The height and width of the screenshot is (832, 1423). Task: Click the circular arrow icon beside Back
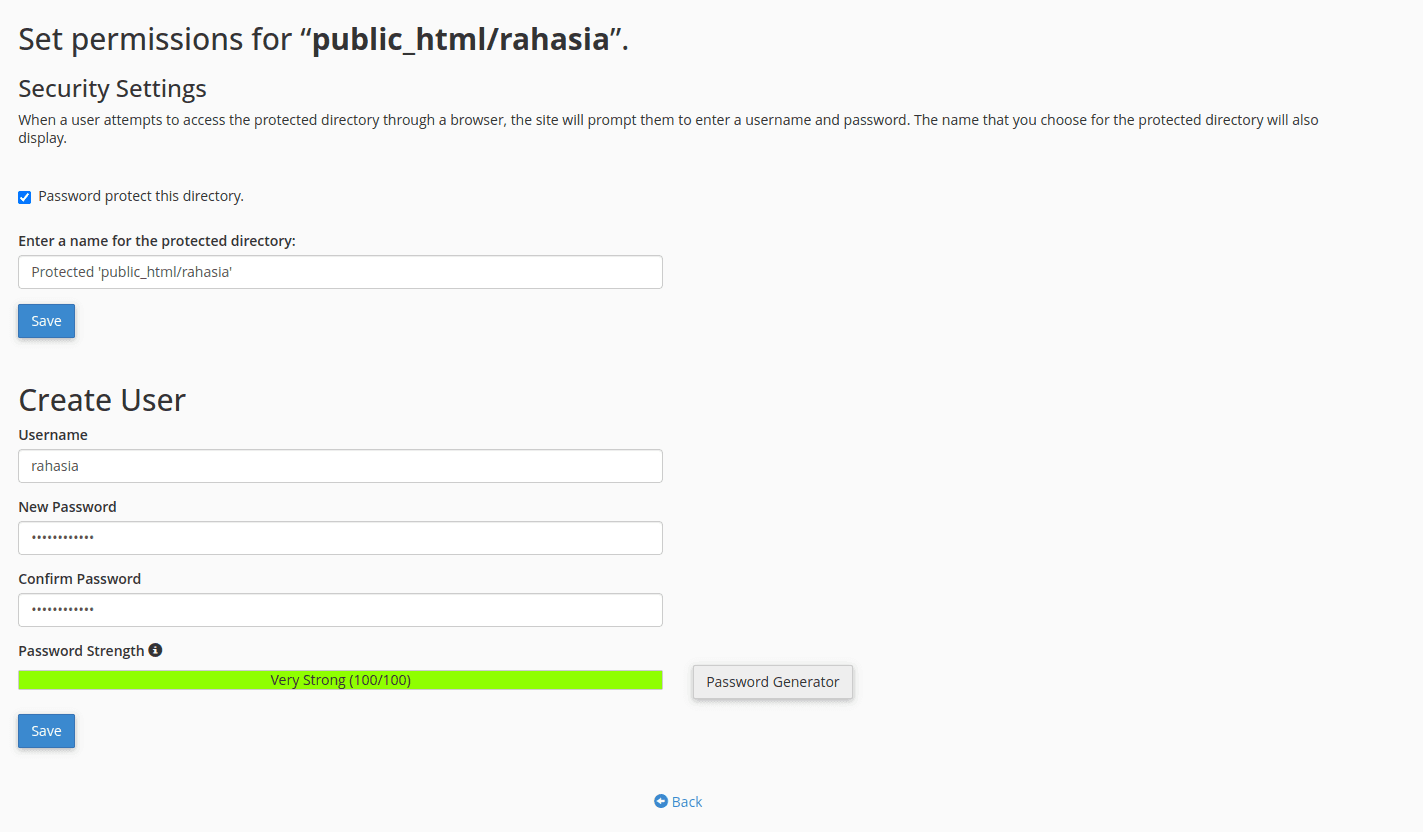661,801
